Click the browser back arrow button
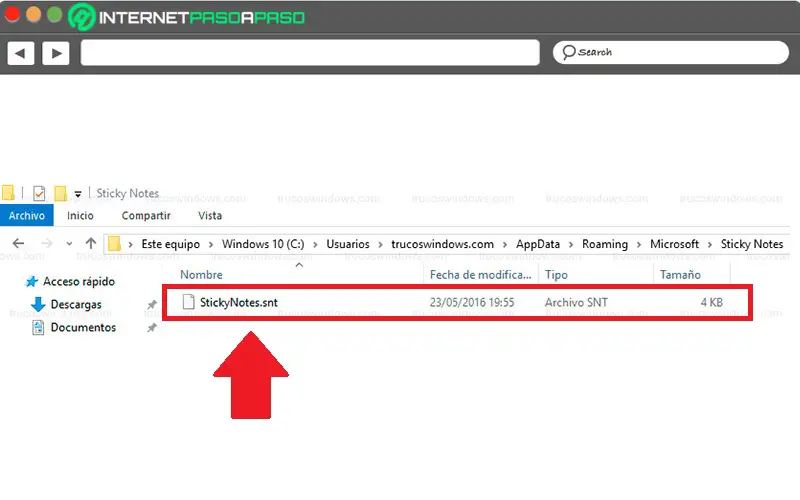Screen dimensions: 800x500 coord(21,53)
